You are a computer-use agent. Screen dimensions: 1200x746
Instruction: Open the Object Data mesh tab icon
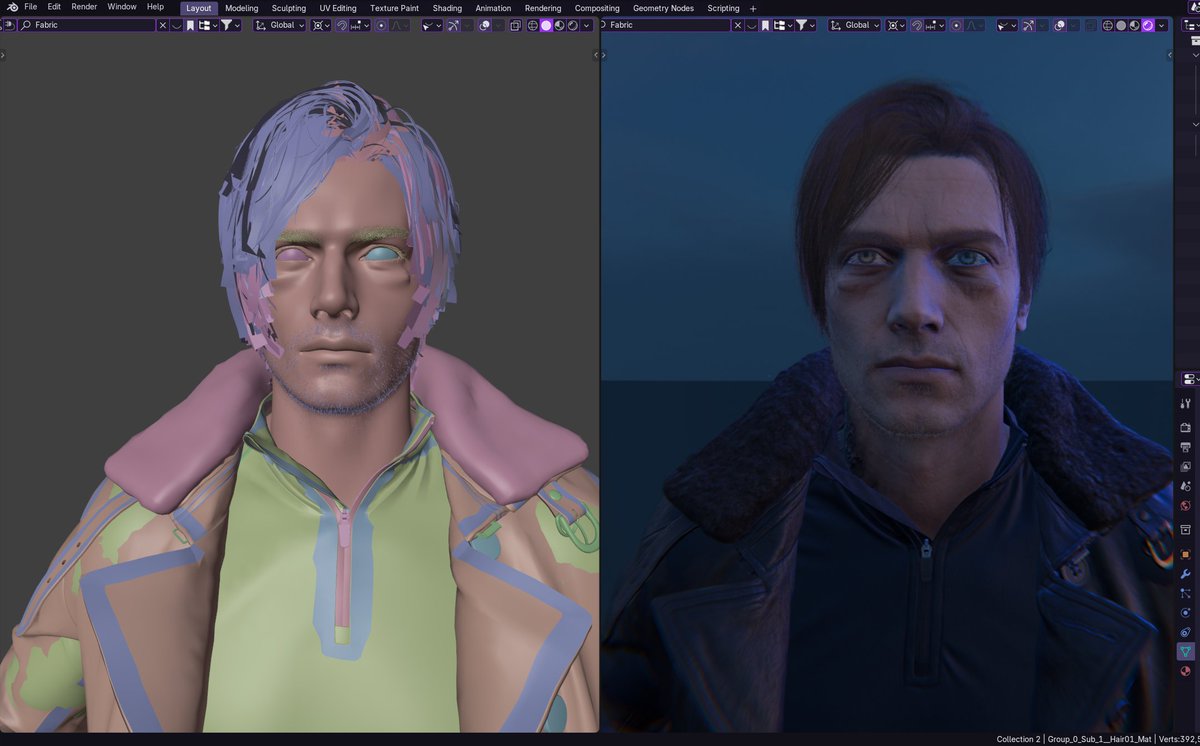1185,651
